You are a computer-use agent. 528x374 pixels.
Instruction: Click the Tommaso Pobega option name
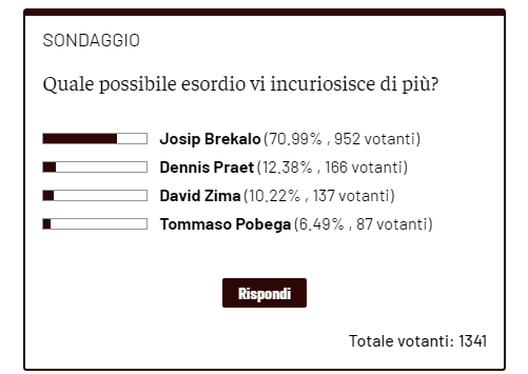click(x=225, y=224)
